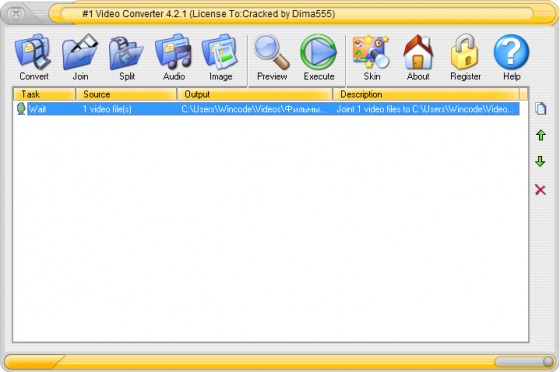
Task: Delete task with the red X icon
Action: pyautogui.click(x=540, y=190)
